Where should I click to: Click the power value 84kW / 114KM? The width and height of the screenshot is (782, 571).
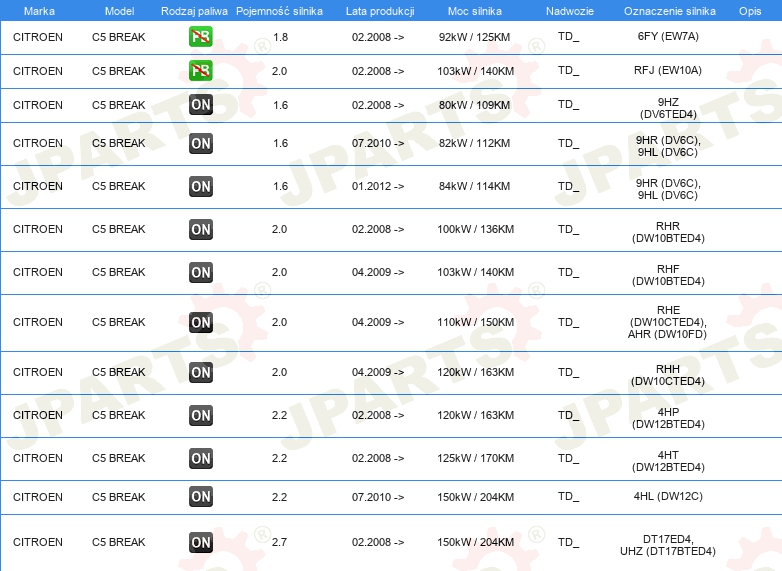474,187
